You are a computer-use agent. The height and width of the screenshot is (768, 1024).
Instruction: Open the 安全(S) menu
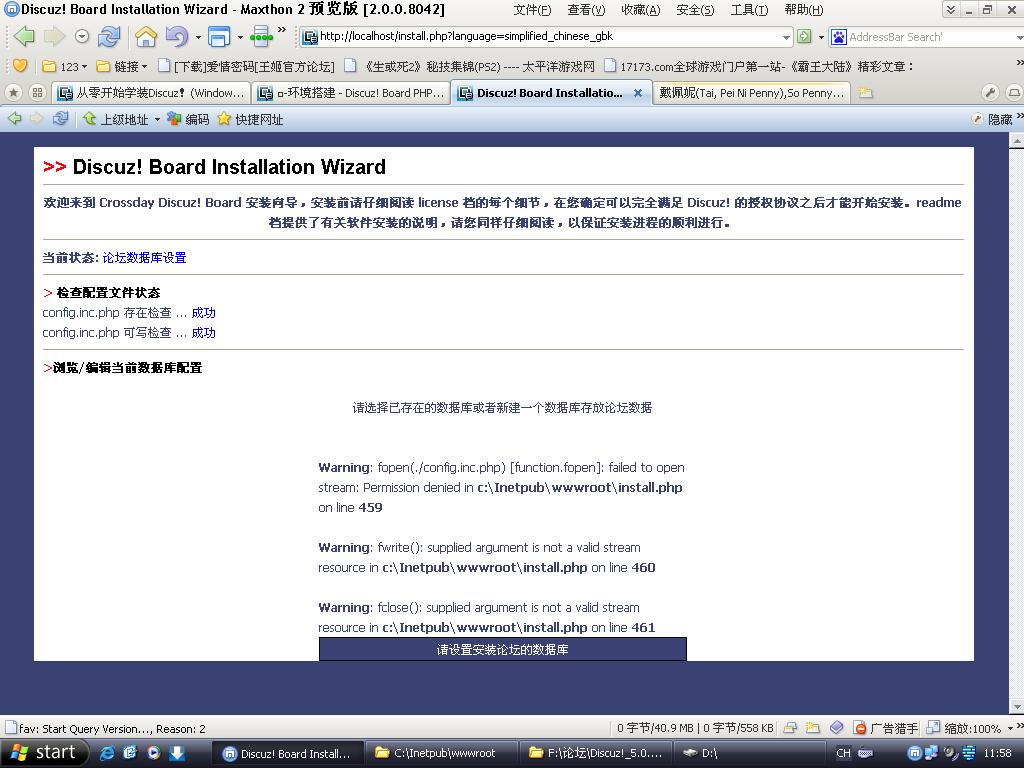(695, 10)
